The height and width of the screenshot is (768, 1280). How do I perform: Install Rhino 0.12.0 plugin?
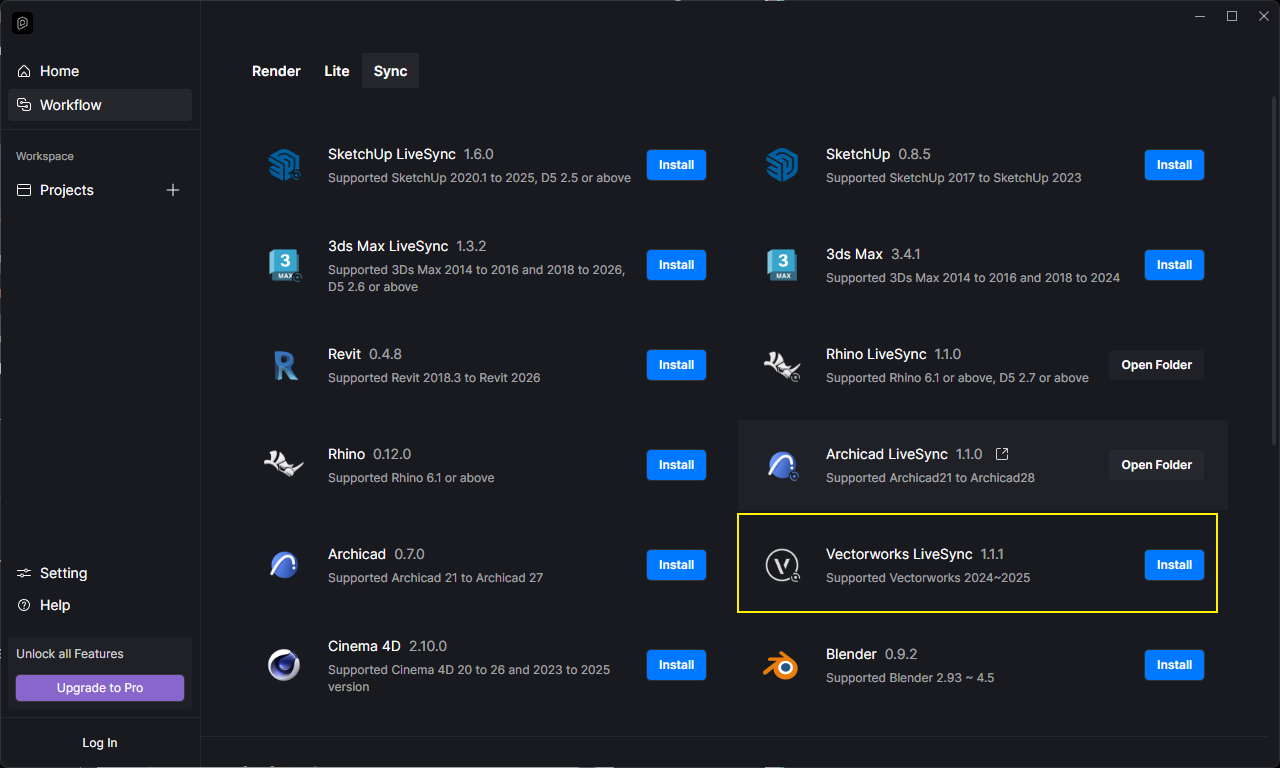[x=676, y=465]
